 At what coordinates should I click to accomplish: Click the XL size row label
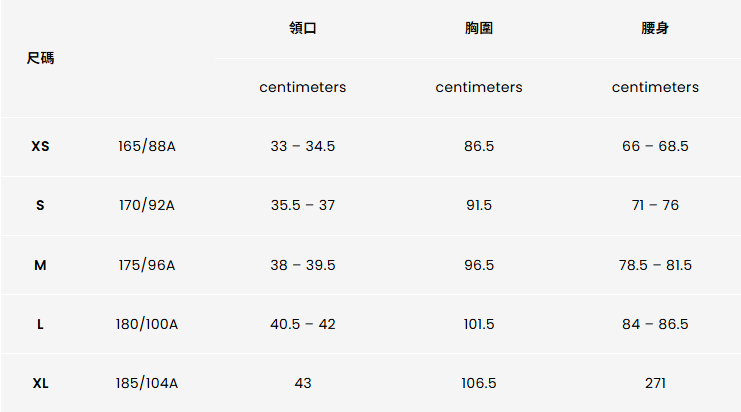pos(40,383)
